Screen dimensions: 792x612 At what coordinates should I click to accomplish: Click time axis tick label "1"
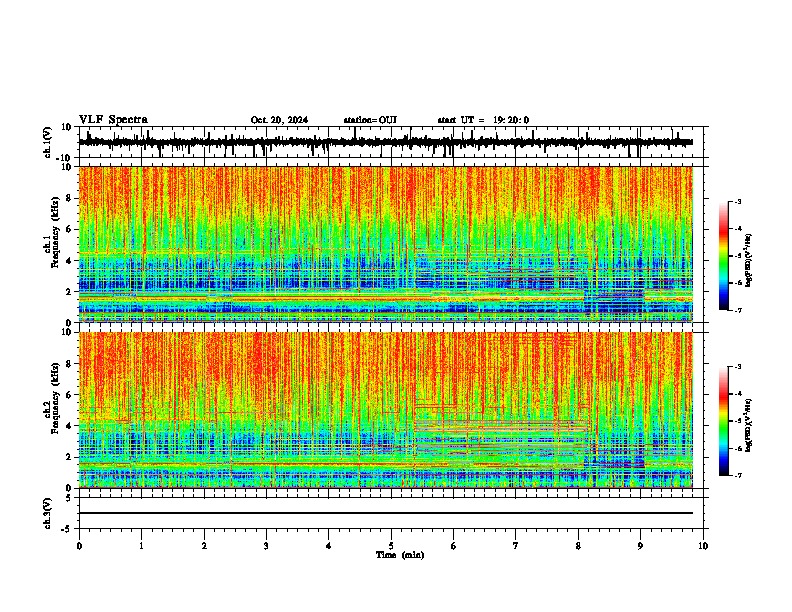141,546
